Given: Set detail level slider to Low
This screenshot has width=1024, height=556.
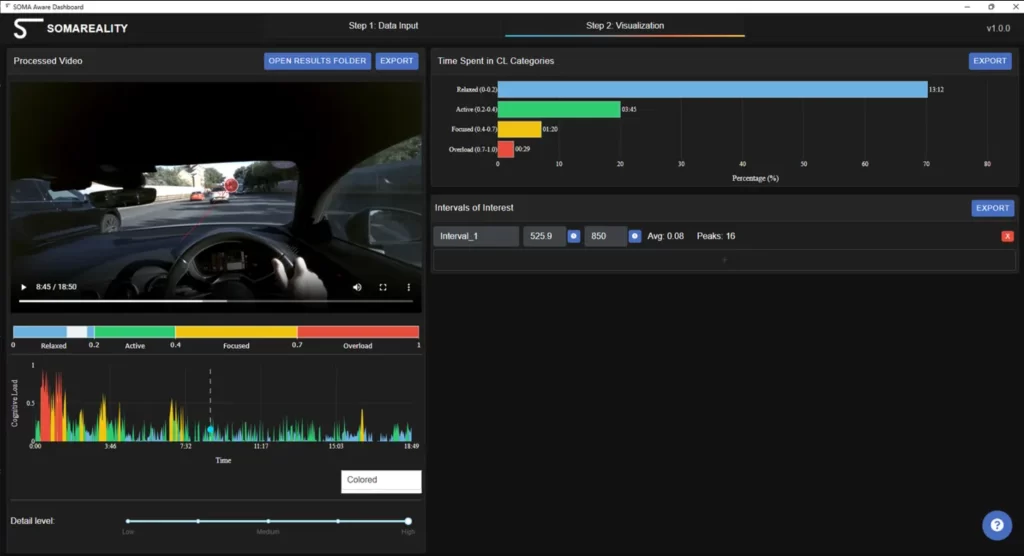Looking at the screenshot, I should click(128, 521).
